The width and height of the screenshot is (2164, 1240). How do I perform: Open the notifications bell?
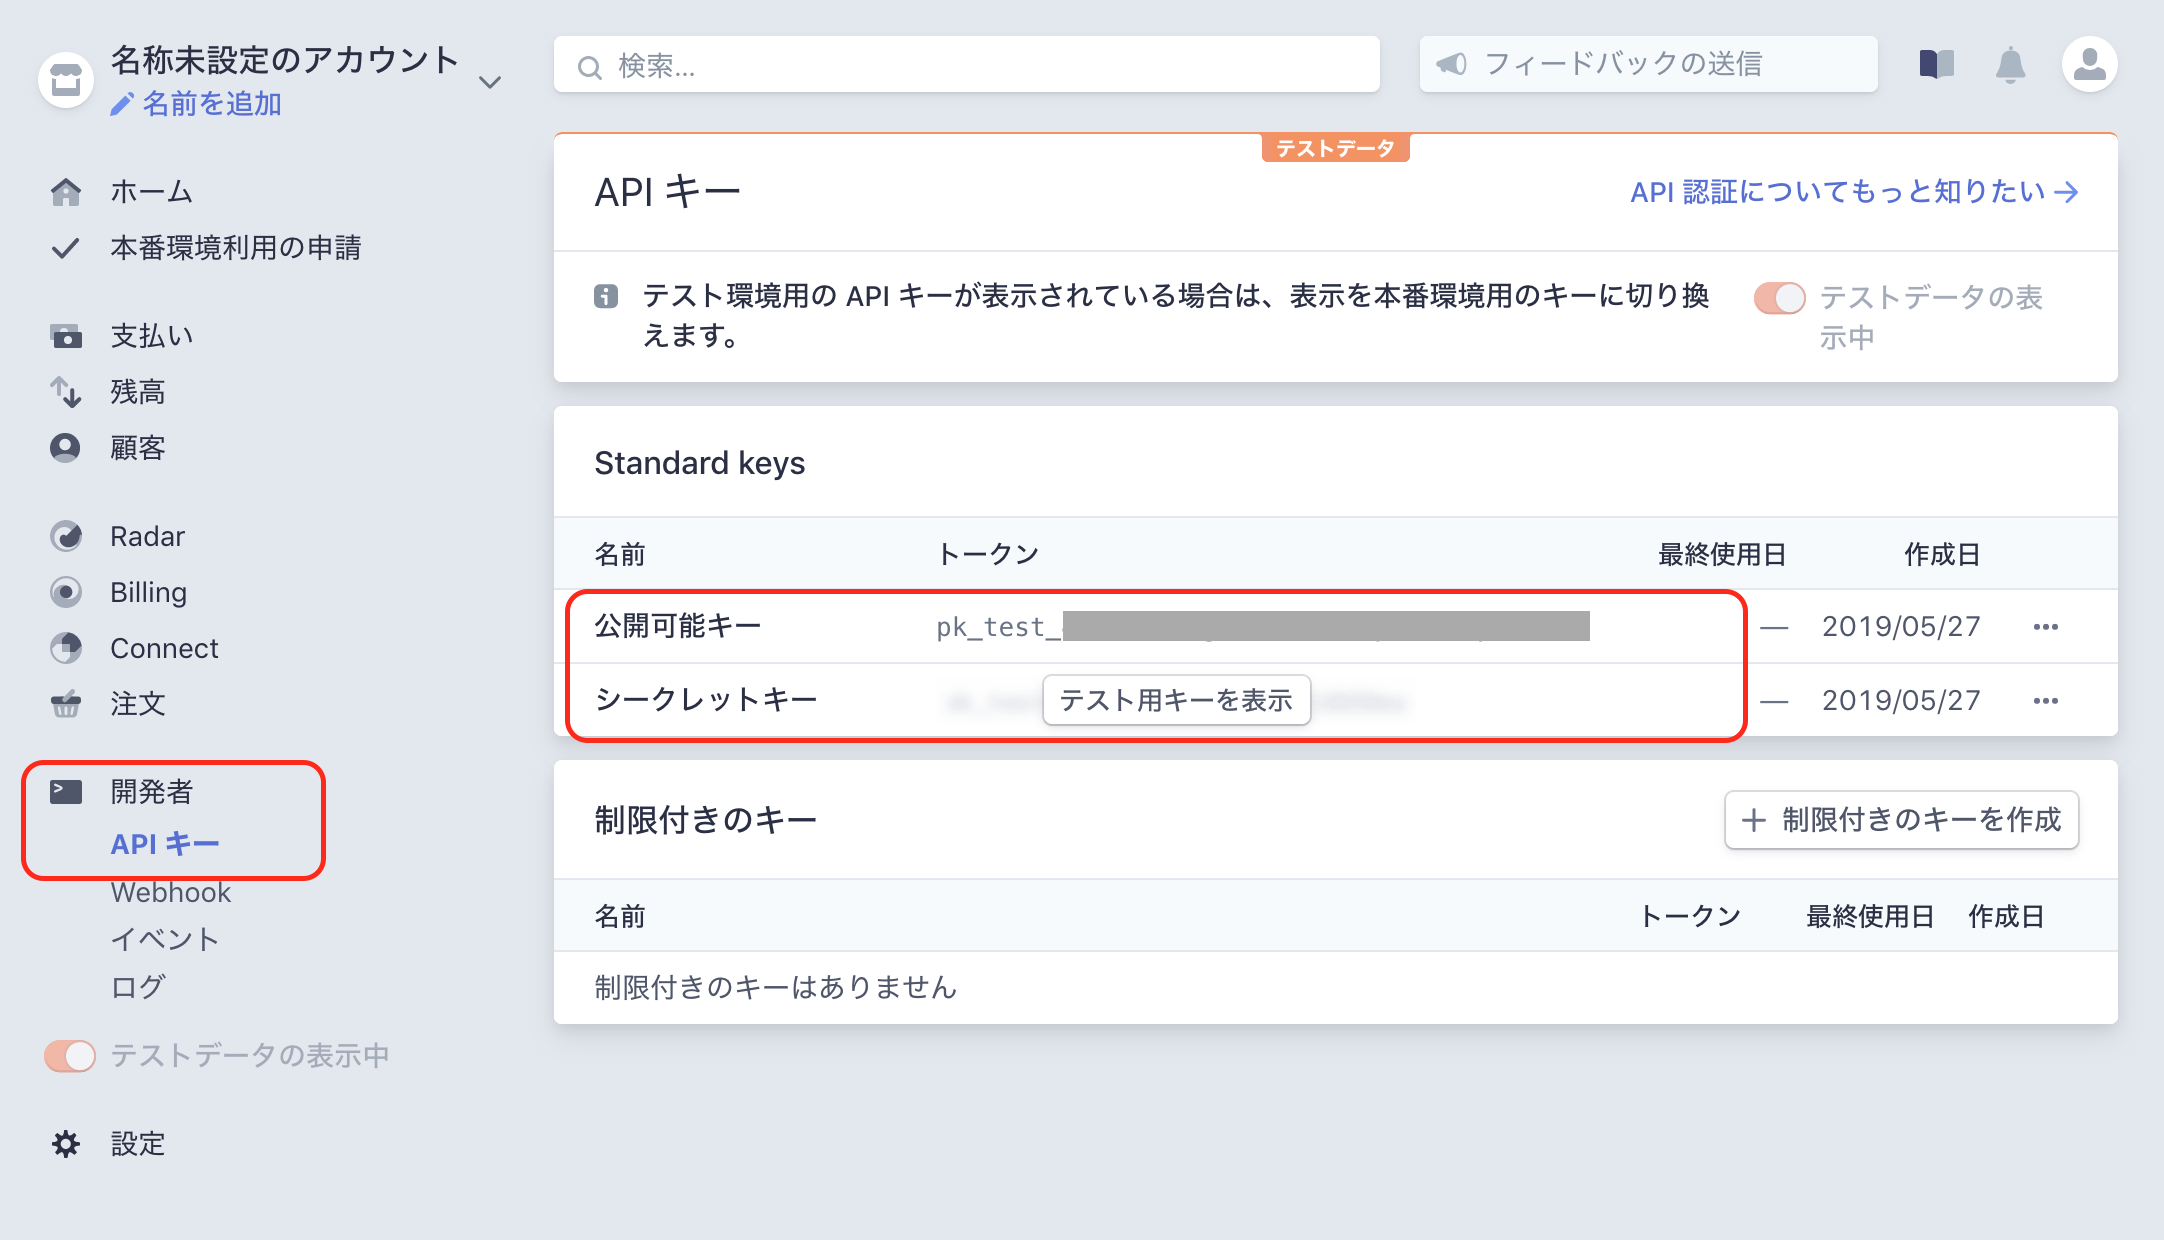coord(2010,64)
